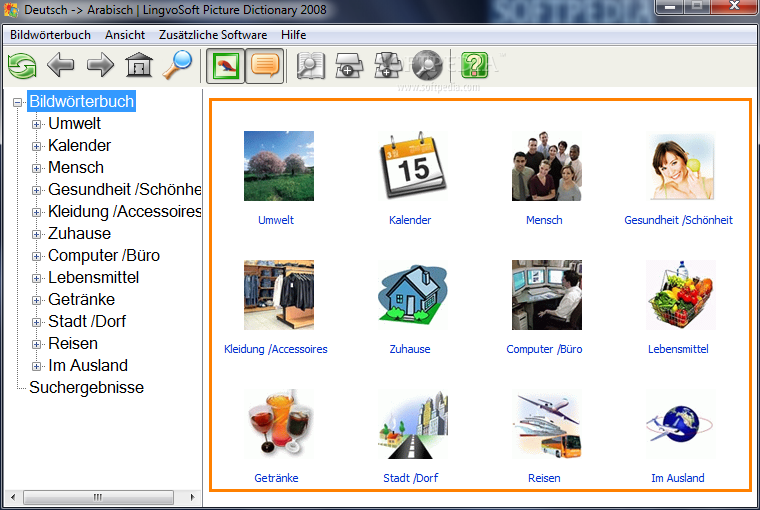760x510 pixels.
Task: Click the office computer workstation picture
Action: (547, 295)
